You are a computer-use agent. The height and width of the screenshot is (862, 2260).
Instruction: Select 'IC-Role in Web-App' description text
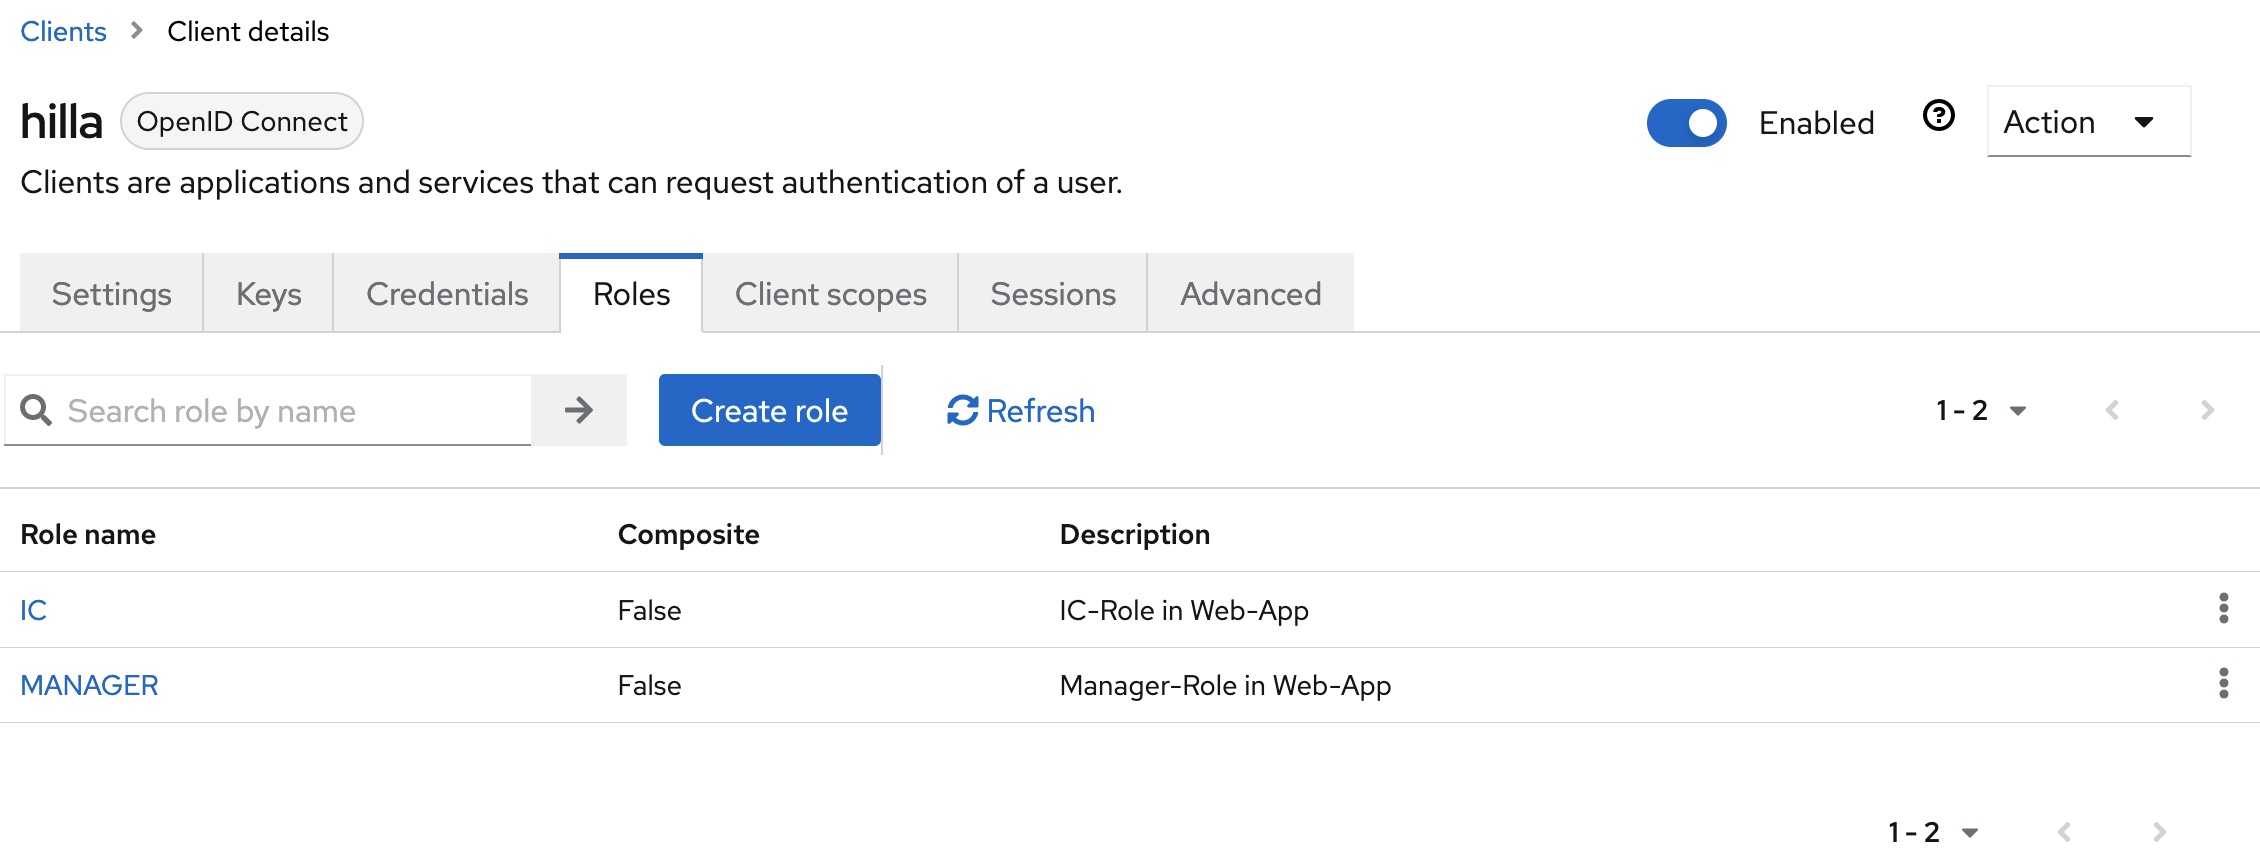[x=1184, y=610]
